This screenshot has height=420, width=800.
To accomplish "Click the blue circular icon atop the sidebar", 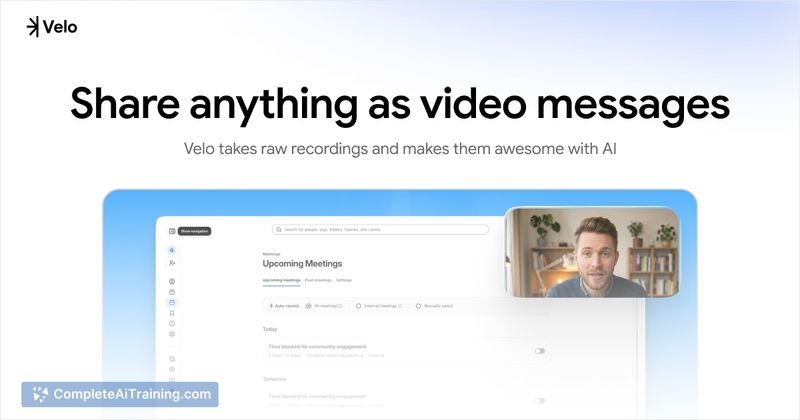I will tap(172, 250).
